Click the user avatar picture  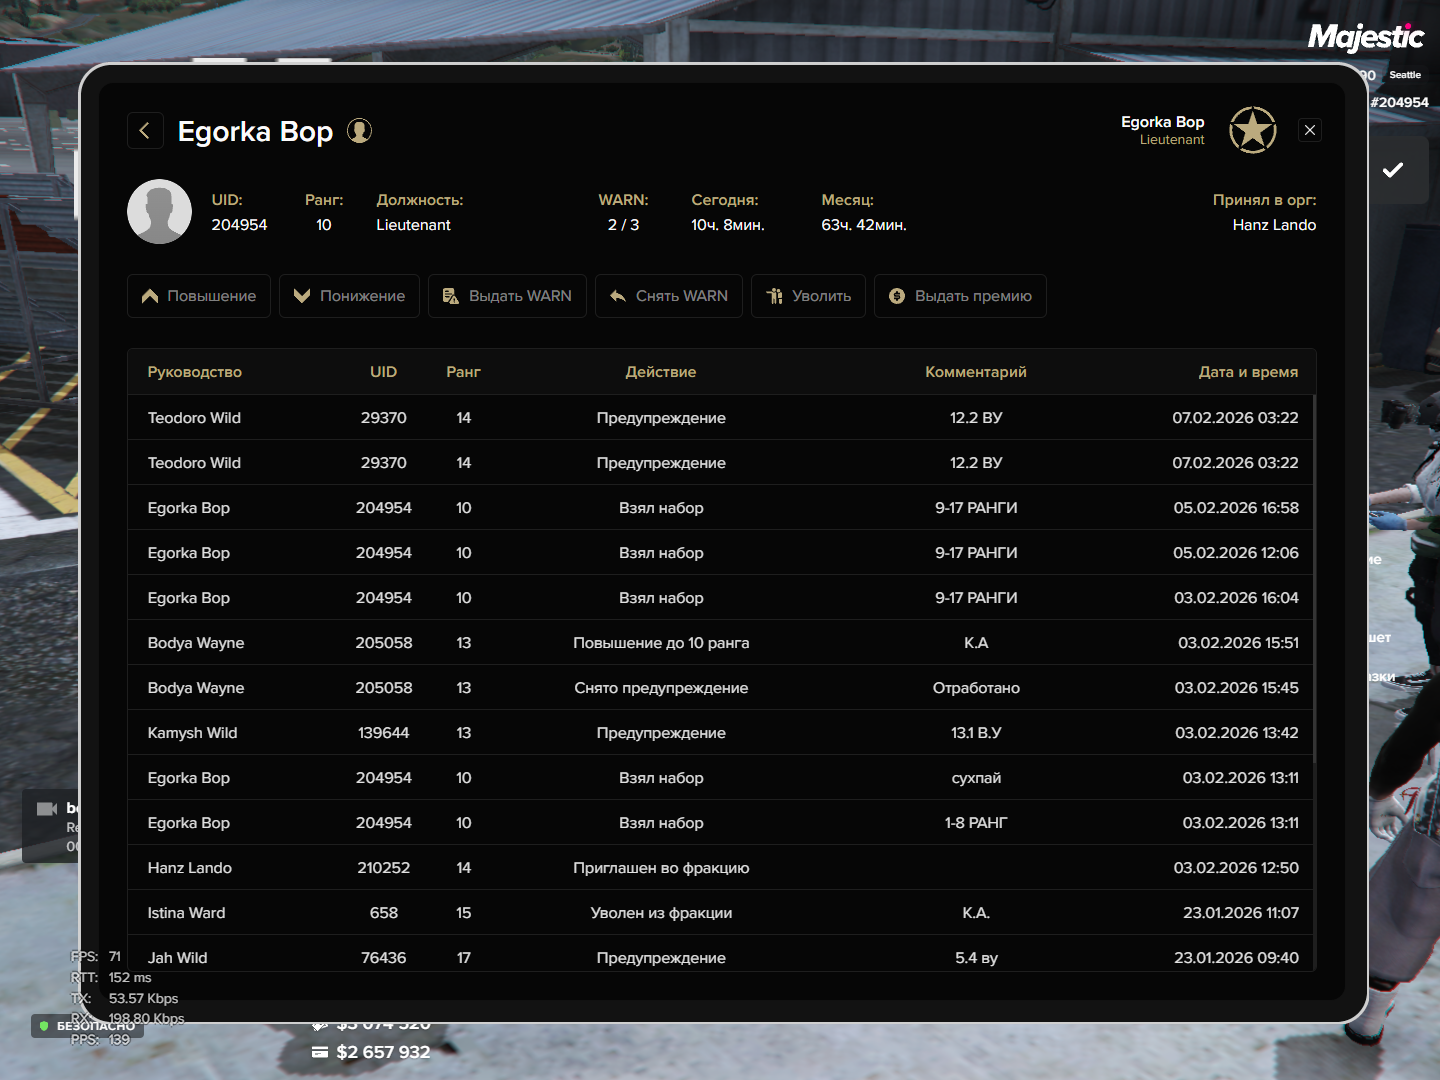tap(159, 212)
